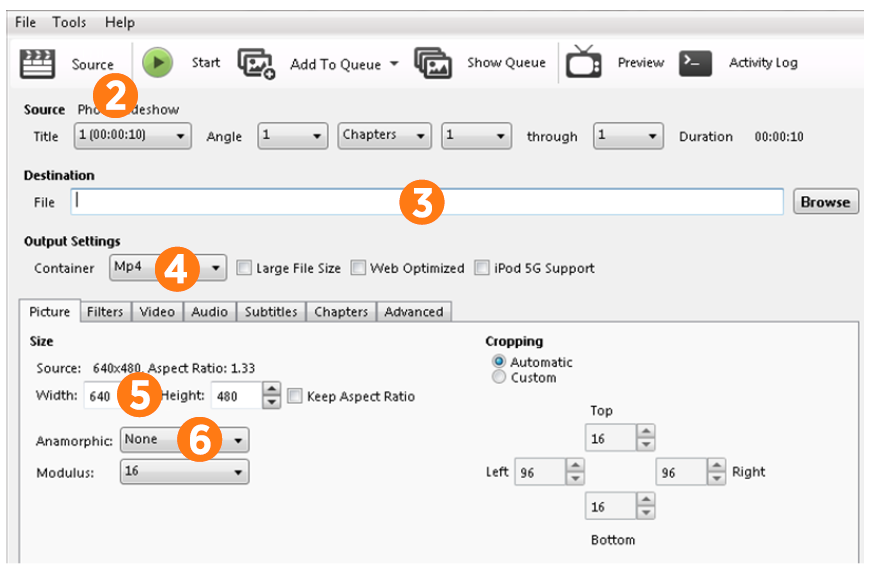Toggle the Web Optimized checkbox
871x571 pixels.
(x=358, y=268)
